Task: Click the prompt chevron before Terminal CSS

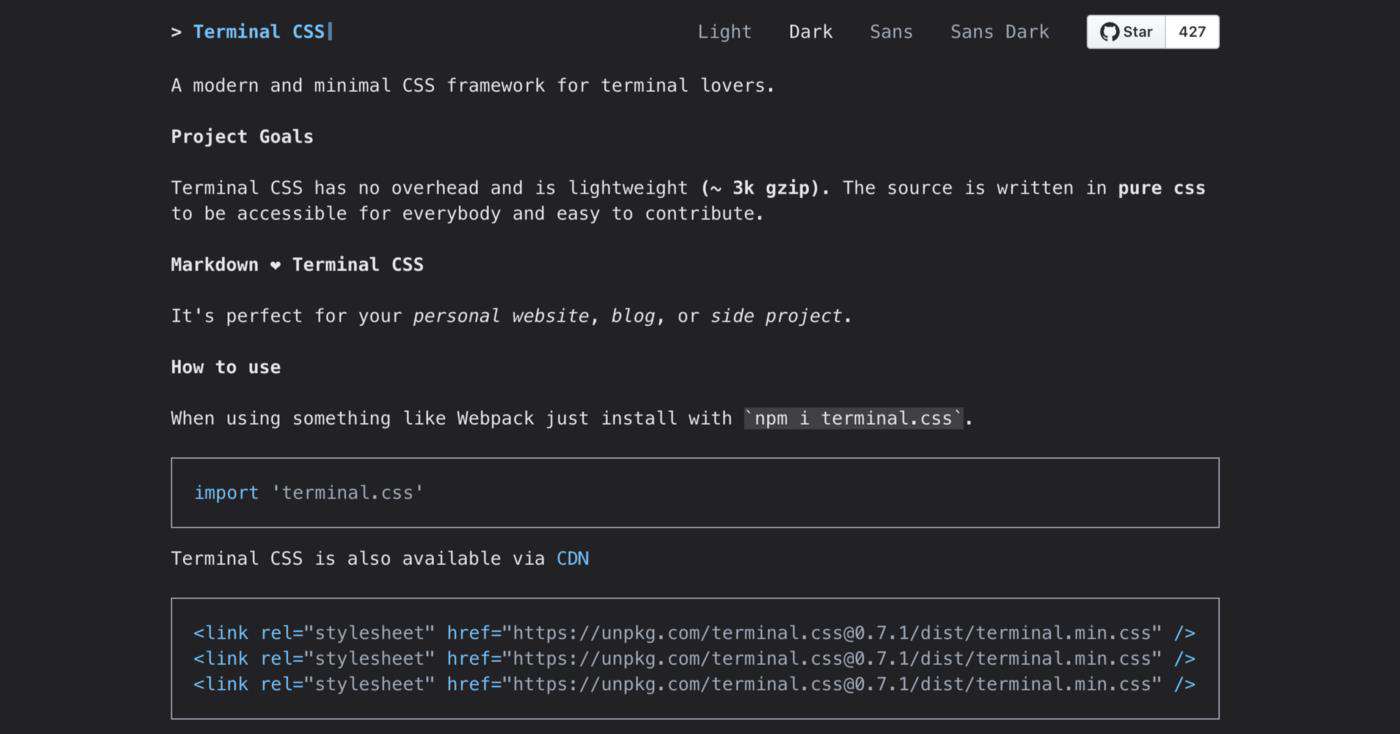Action: pyautogui.click(x=176, y=32)
